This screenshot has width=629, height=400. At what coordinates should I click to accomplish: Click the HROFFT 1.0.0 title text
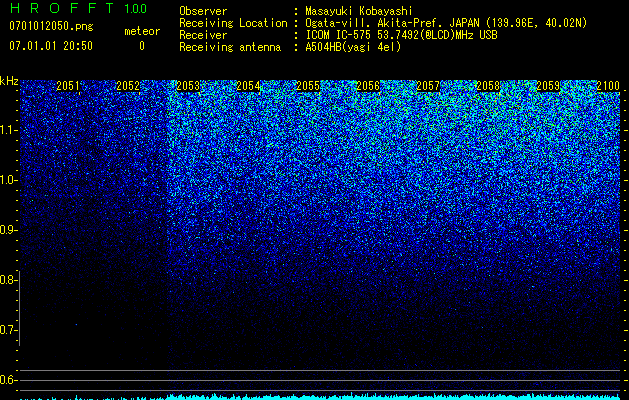pos(78,8)
